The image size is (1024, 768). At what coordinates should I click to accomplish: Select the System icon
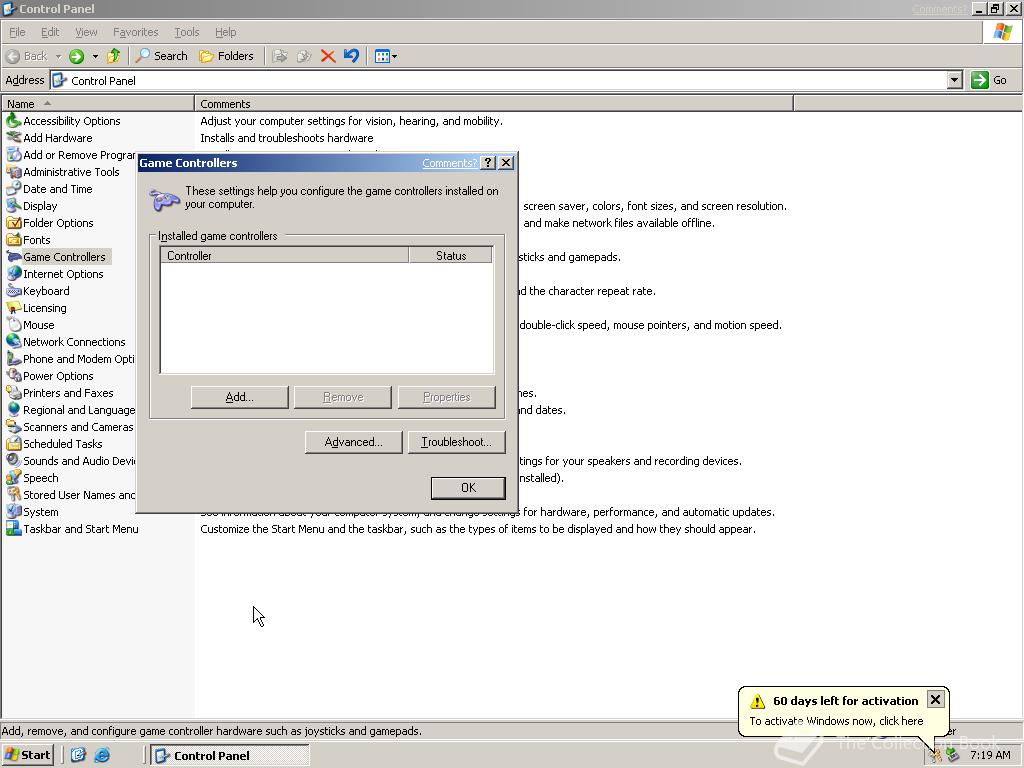point(14,511)
